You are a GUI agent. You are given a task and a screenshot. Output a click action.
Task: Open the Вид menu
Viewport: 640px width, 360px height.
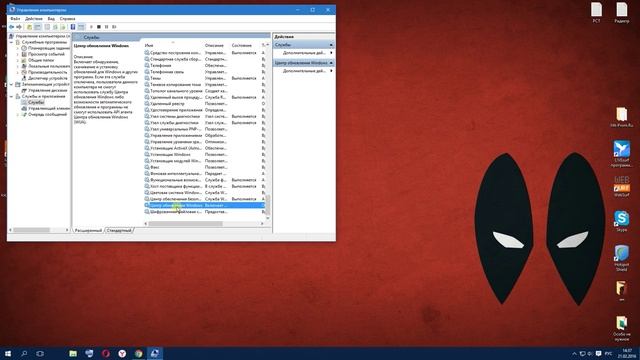pyautogui.click(x=51, y=19)
